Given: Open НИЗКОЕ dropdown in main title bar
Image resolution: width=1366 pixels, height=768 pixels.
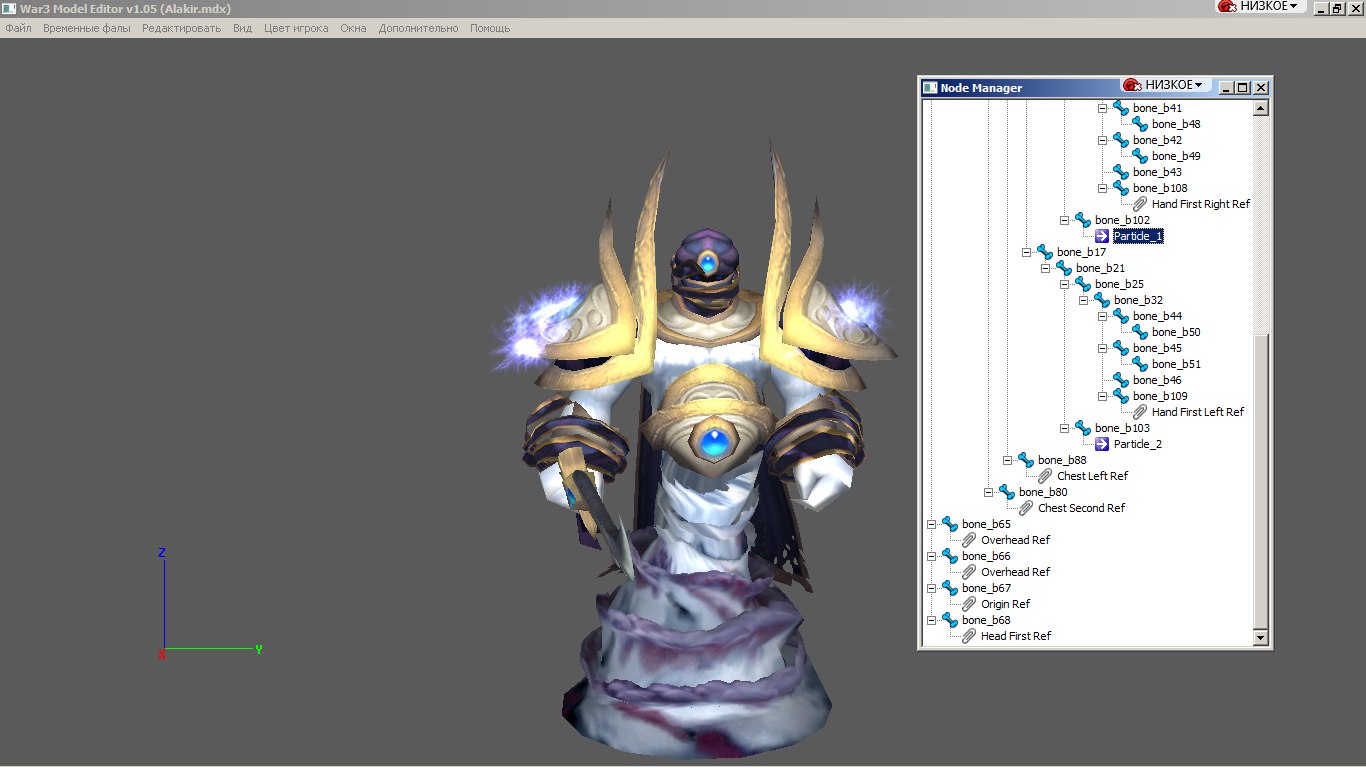Looking at the screenshot, I should pos(1259,6).
